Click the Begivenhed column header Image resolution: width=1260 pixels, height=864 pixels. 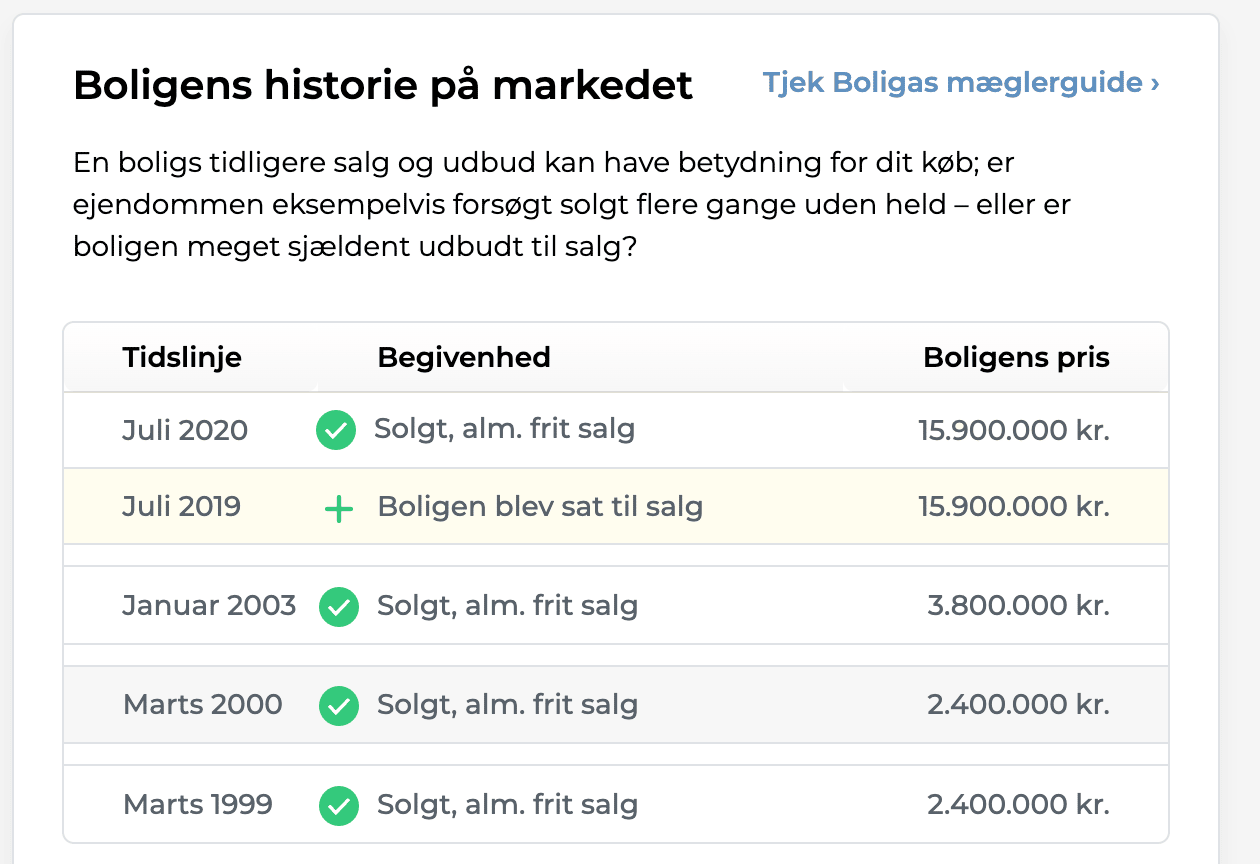[464, 357]
